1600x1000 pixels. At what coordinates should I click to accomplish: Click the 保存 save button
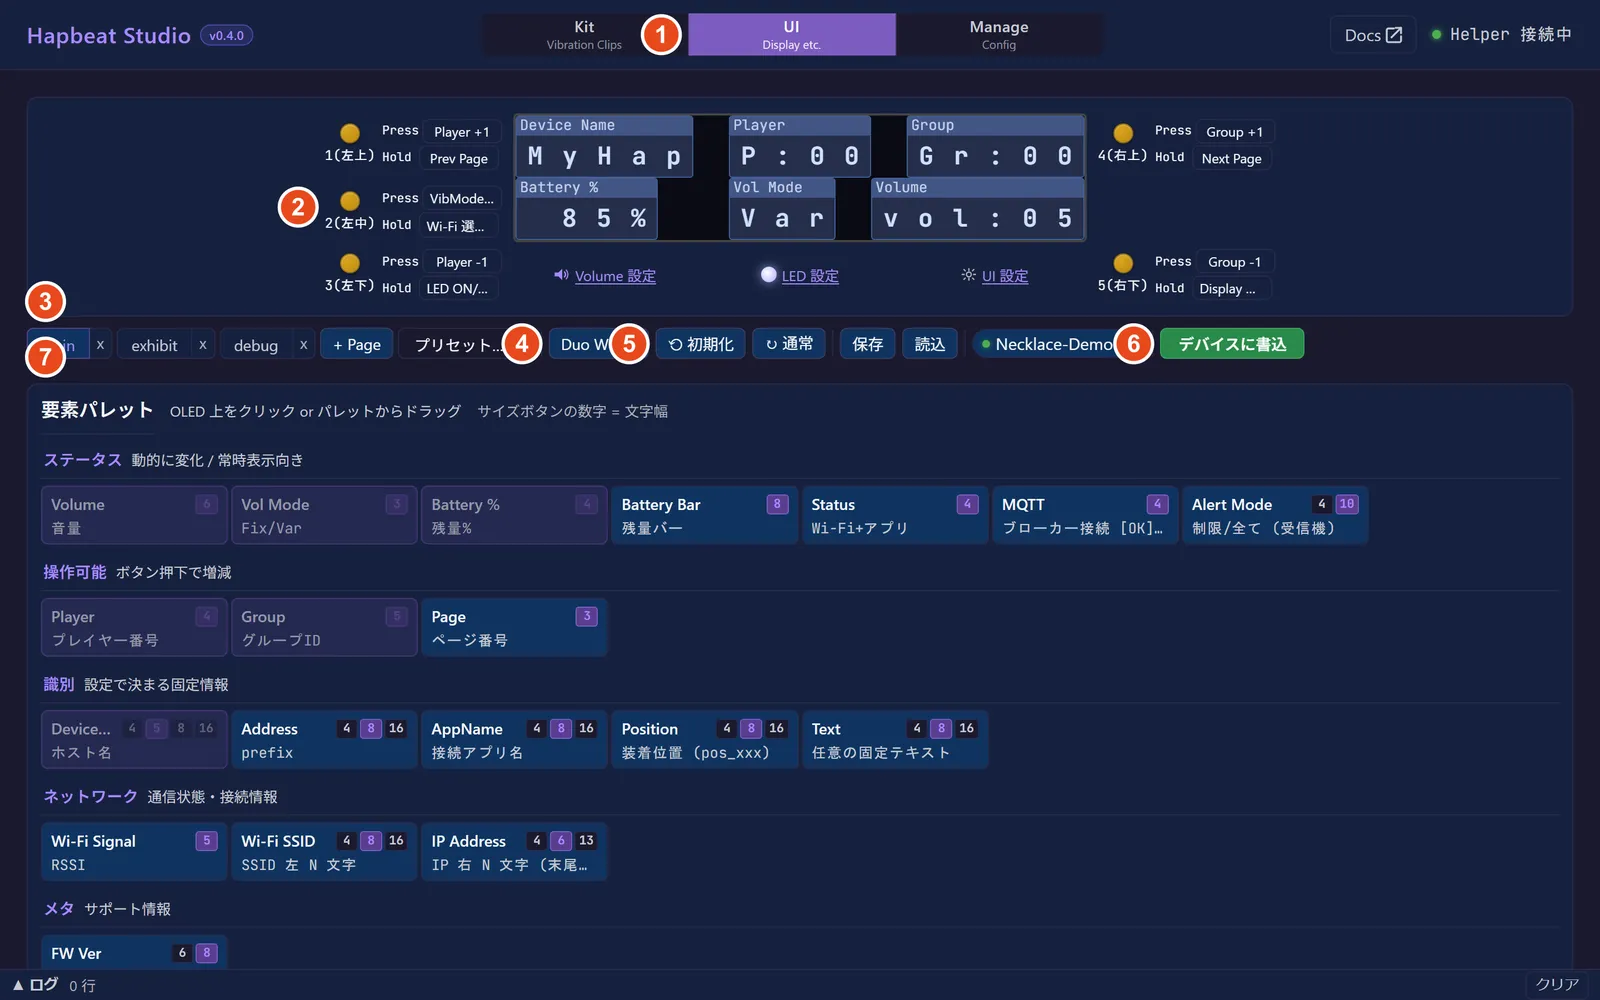coord(868,344)
